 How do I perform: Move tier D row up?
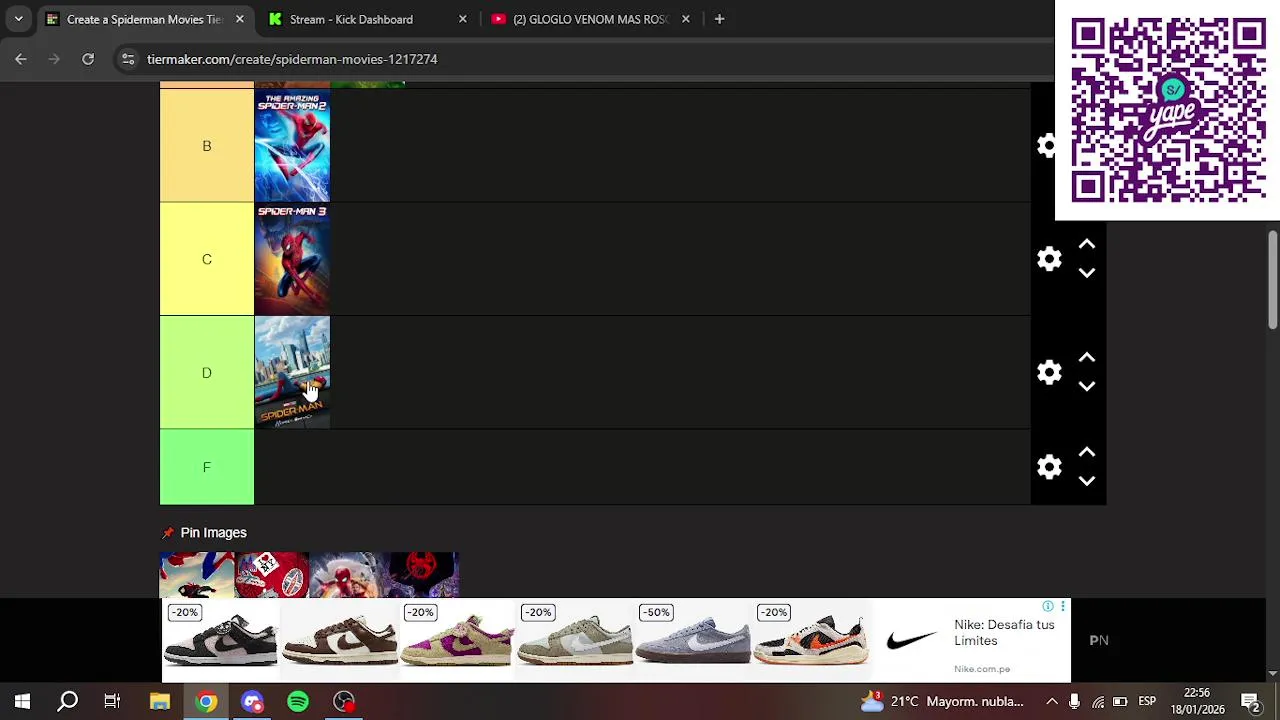click(x=1087, y=358)
